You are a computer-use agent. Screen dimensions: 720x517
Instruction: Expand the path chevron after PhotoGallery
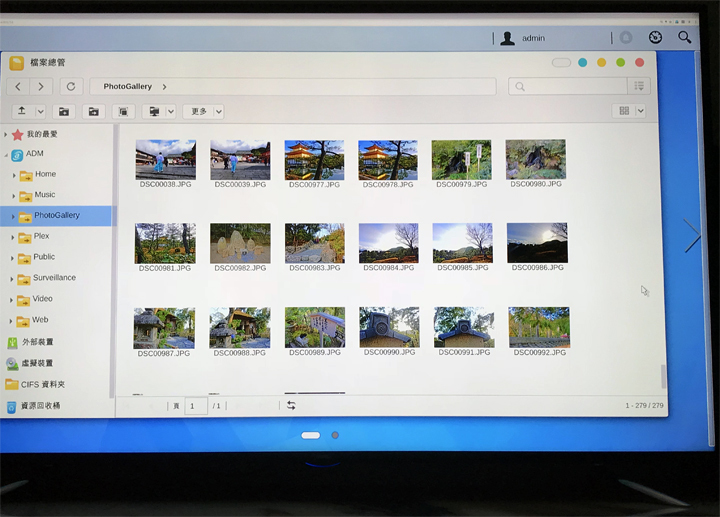164,86
